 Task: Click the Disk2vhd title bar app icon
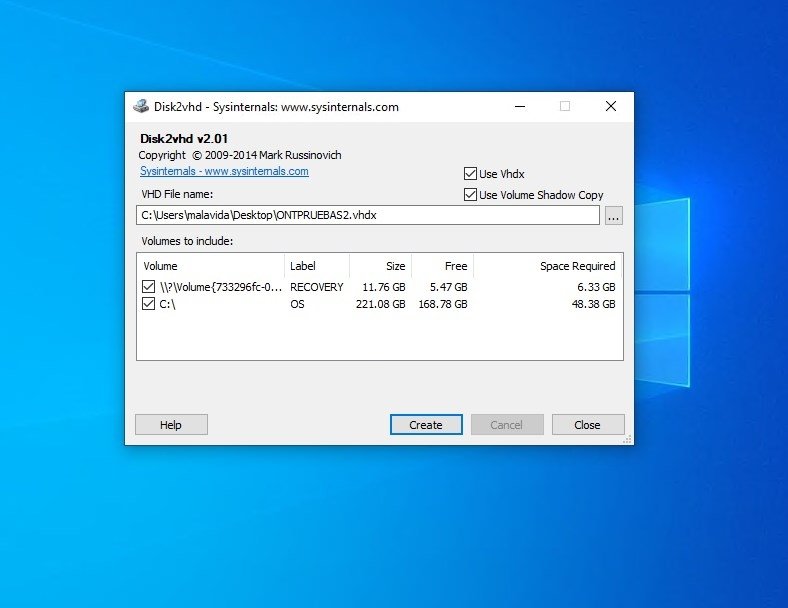[141, 107]
